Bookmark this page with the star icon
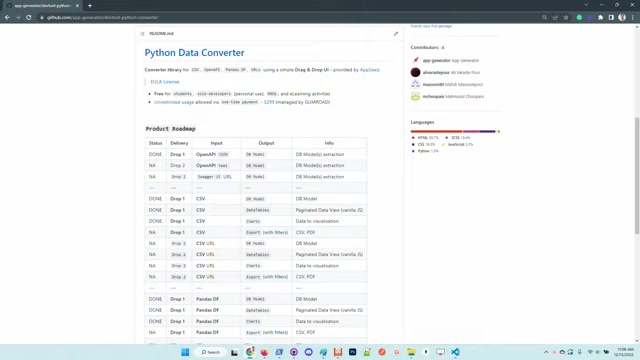Image resolution: width=640 pixels, height=360 pixels. tap(566, 18)
